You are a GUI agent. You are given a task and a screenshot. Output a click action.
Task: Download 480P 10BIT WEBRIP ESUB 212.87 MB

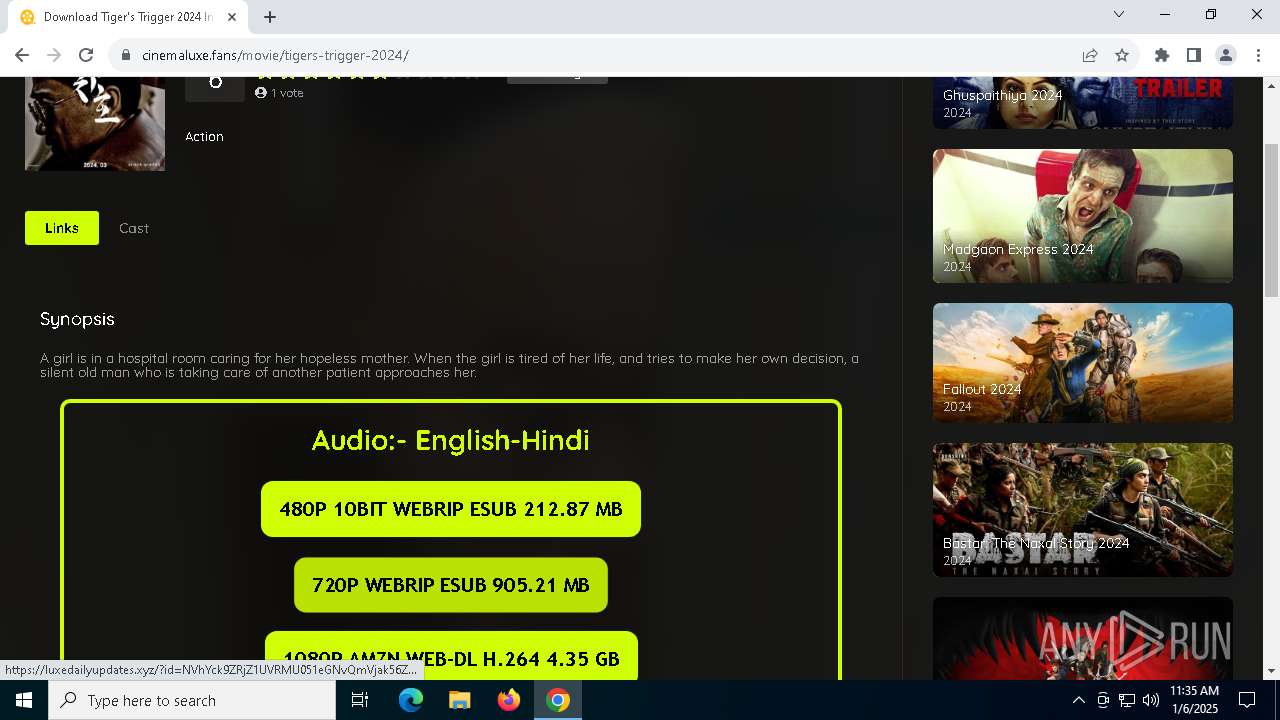tap(451, 509)
